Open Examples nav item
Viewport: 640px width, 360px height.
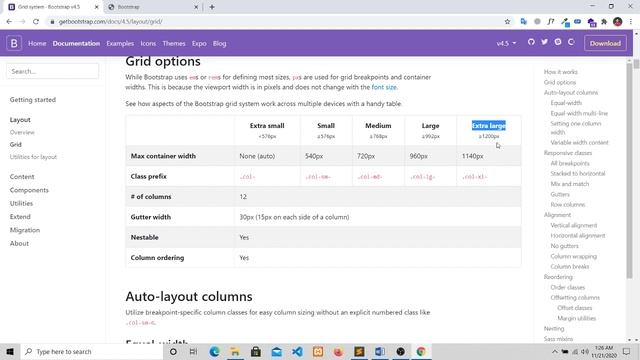tap(120, 43)
